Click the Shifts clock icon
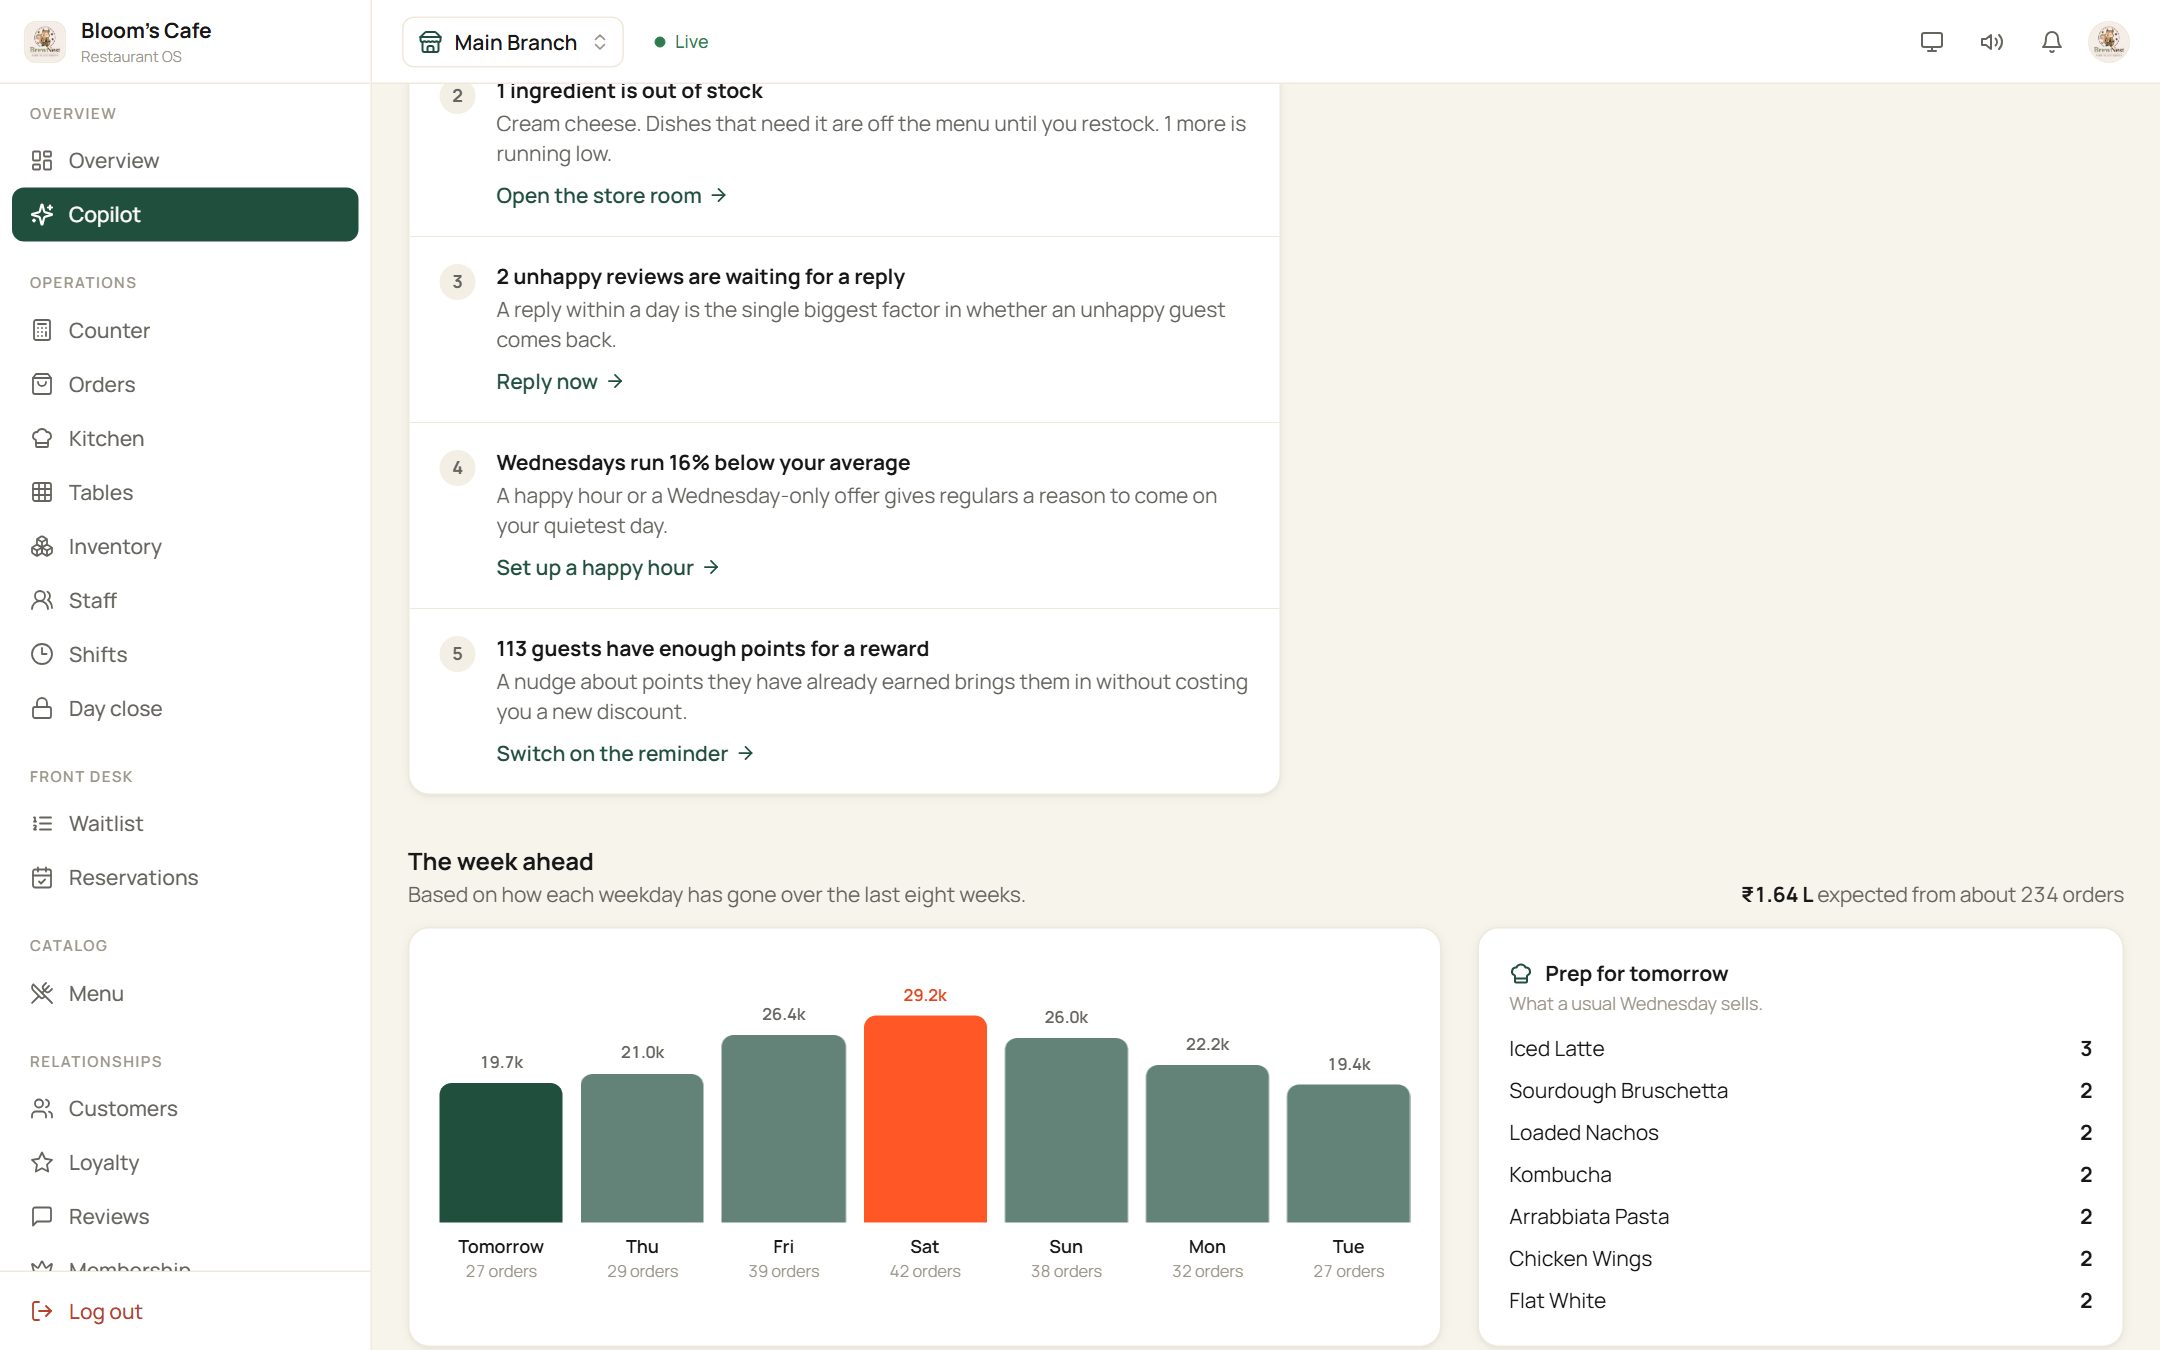The width and height of the screenshot is (2160, 1350). [x=42, y=655]
